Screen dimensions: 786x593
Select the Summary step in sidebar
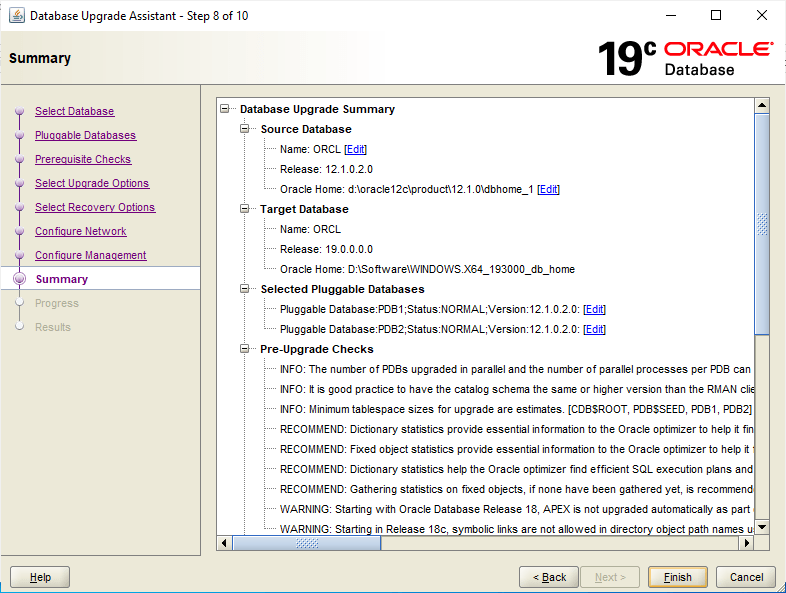click(62, 279)
